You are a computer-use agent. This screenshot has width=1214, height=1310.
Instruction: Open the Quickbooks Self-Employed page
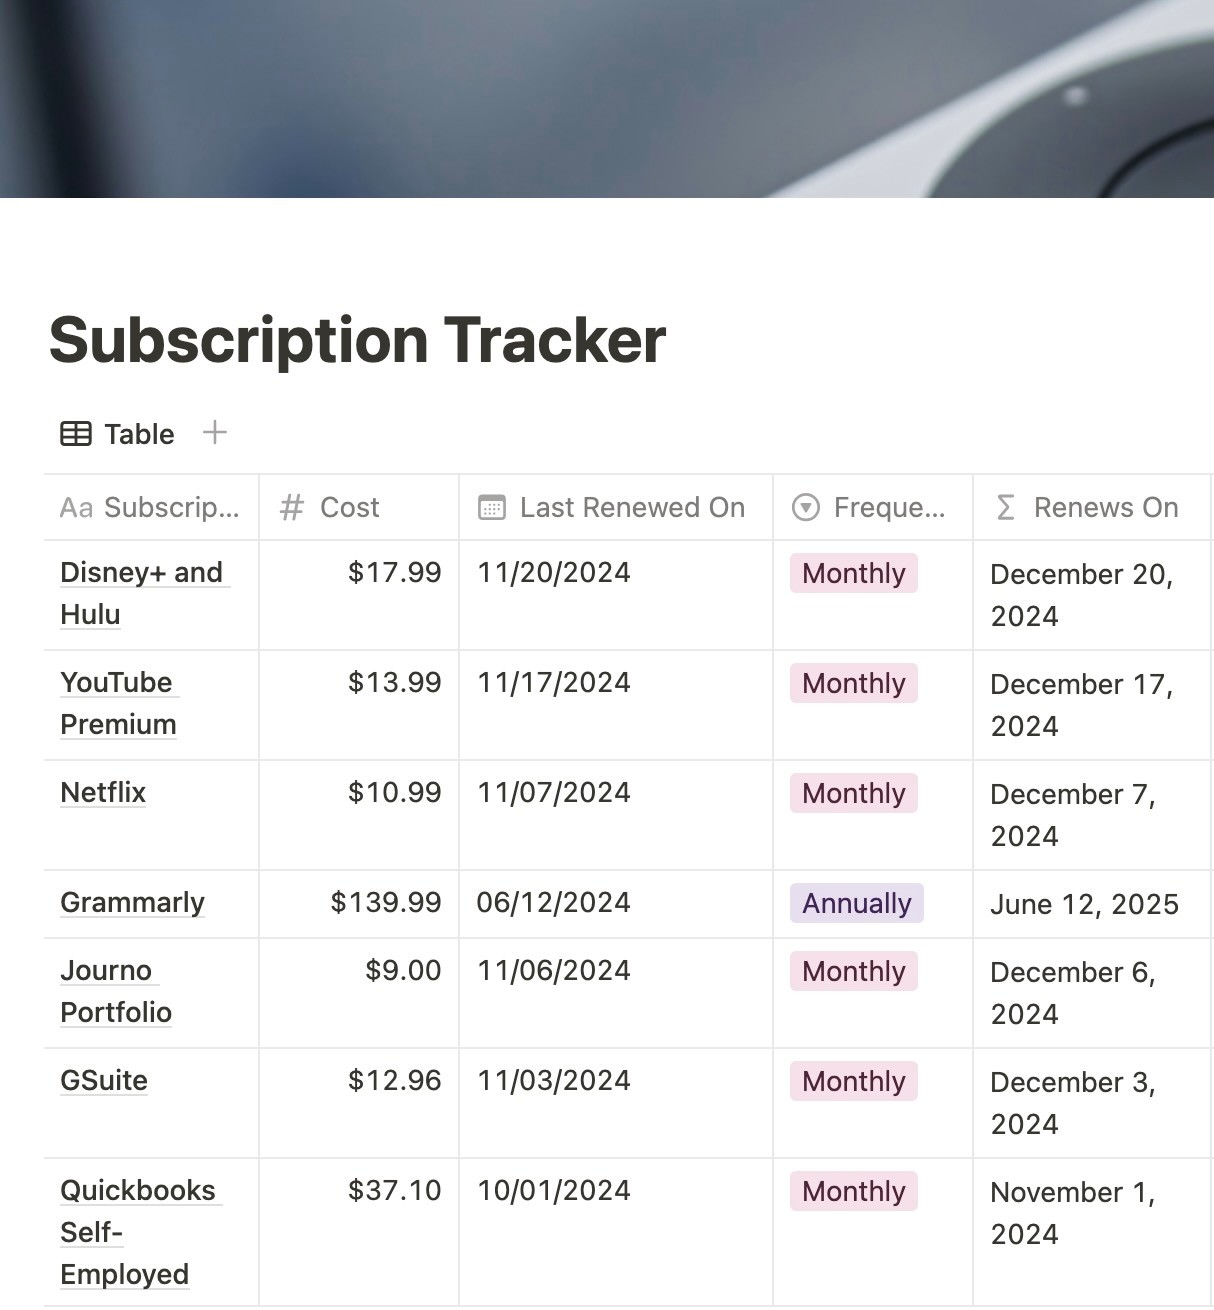pos(139,1232)
